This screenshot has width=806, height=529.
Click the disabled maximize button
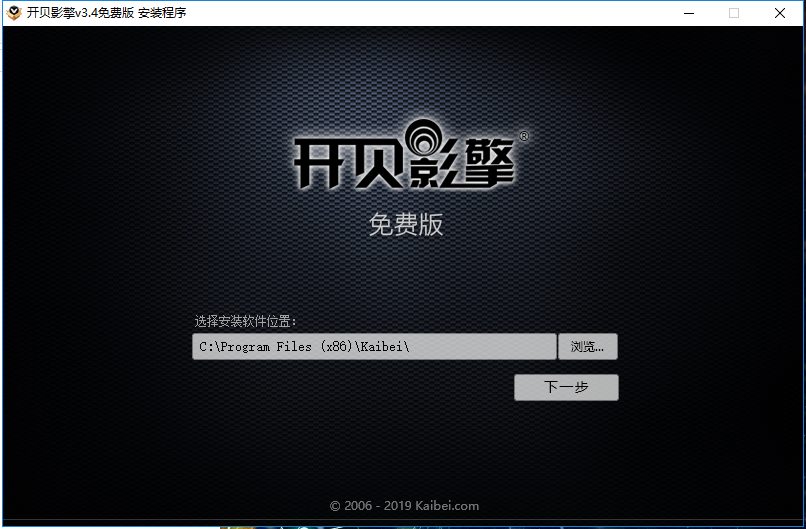pos(734,13)
